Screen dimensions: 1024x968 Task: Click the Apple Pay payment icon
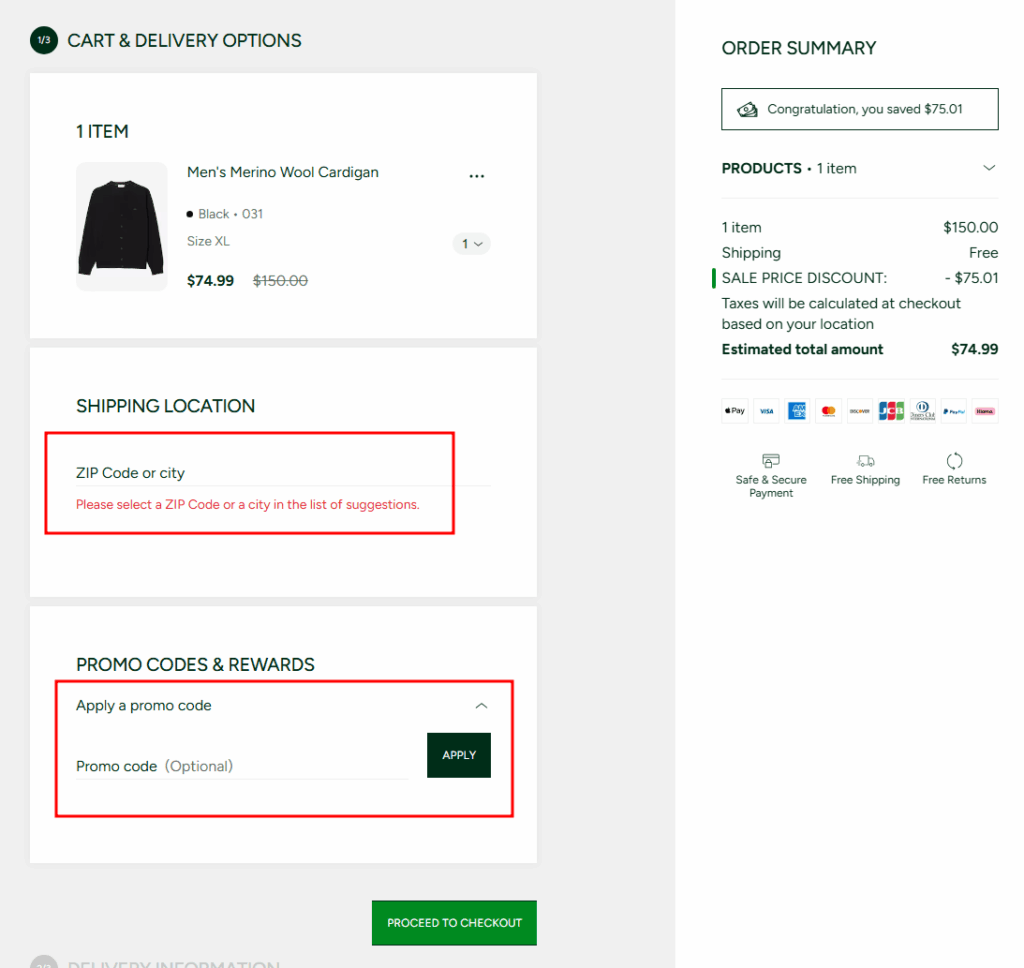pyautogui.click(x=735, y=411)
